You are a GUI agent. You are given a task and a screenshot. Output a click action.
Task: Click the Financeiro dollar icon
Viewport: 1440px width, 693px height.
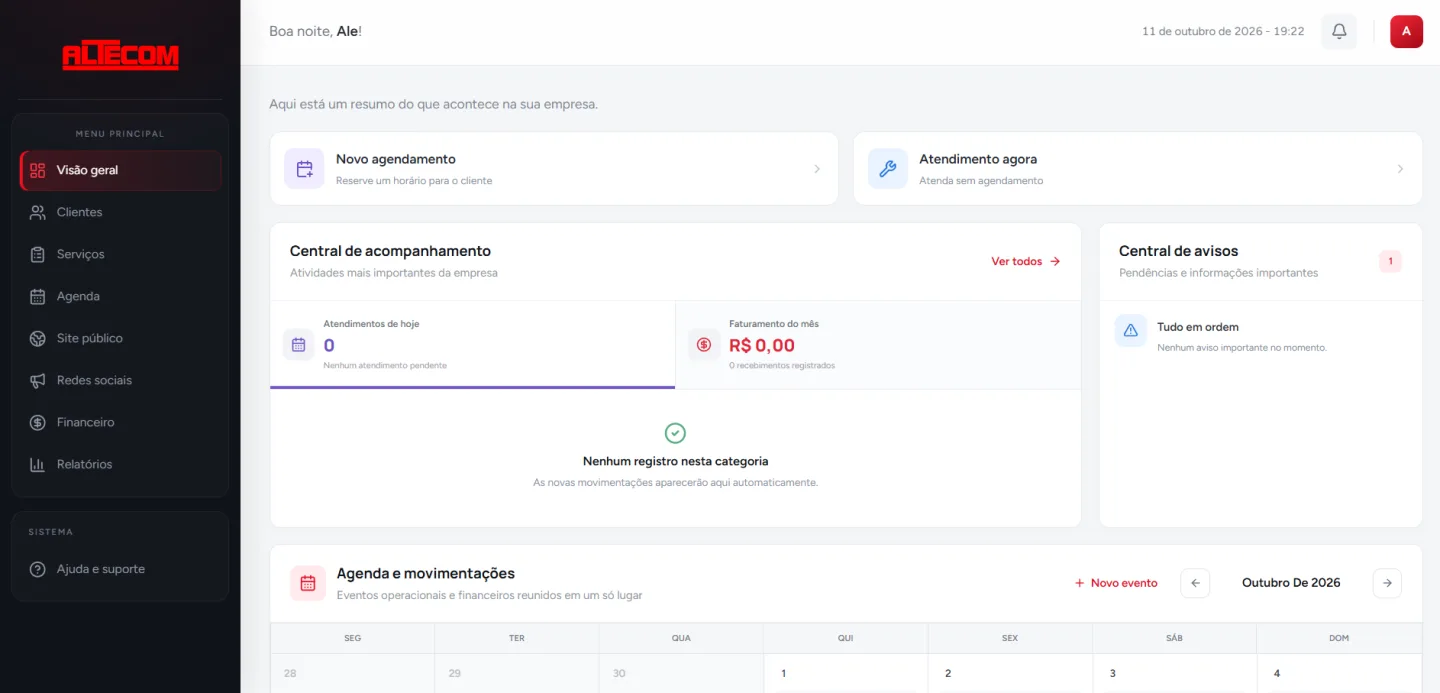[38, 422]
